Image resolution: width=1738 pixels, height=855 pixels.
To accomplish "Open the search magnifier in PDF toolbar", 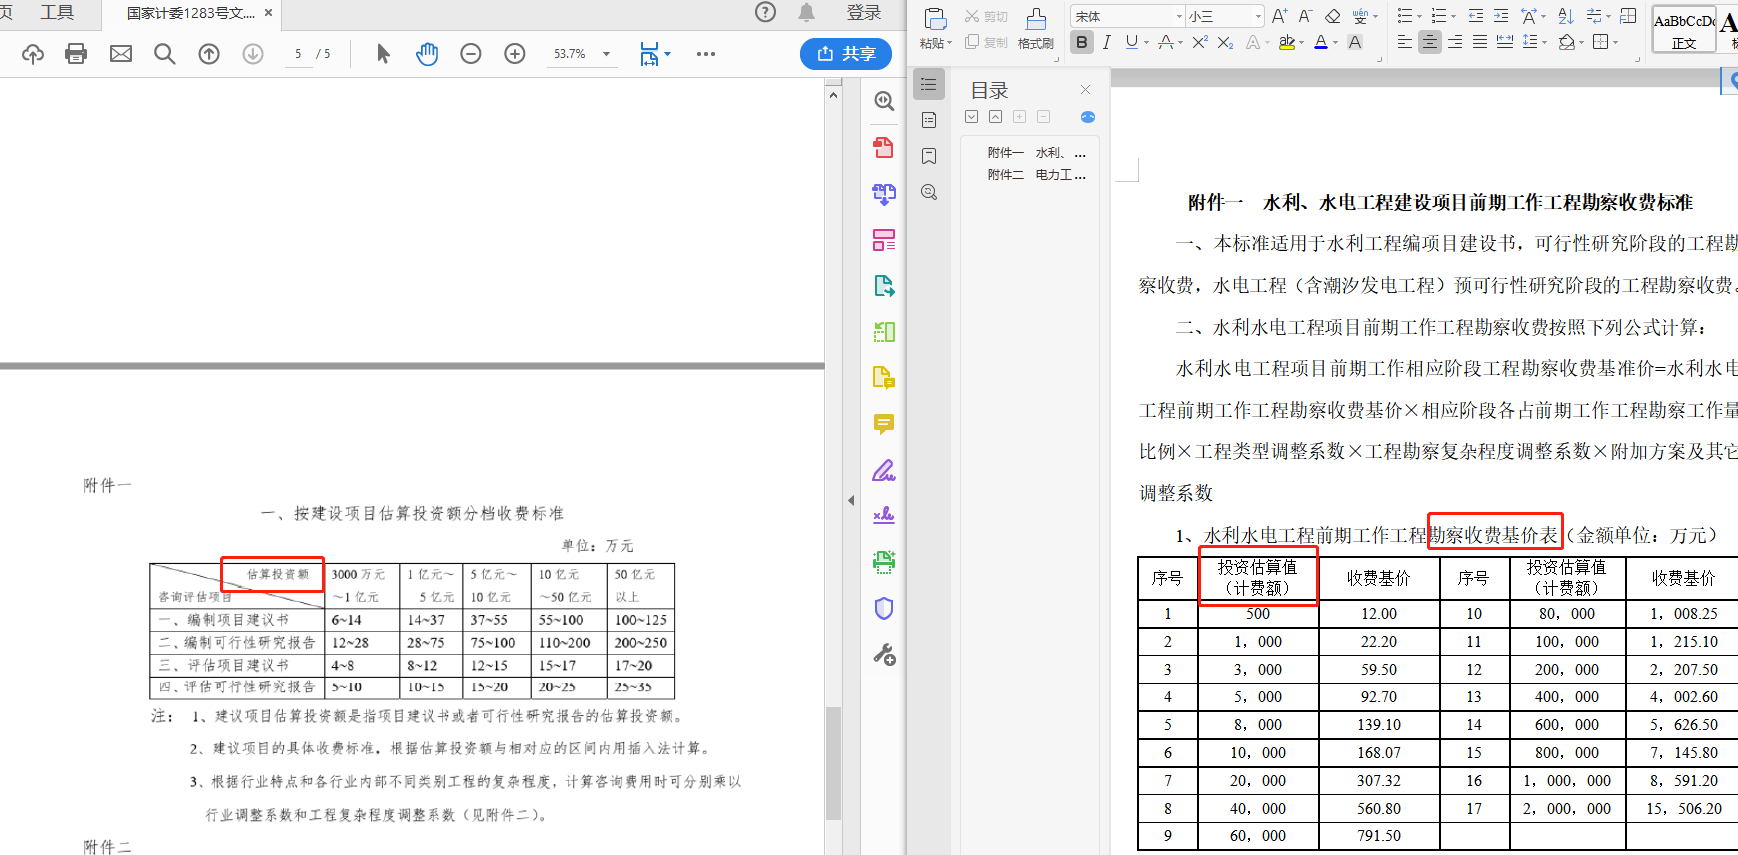I will tap(165, 54).
